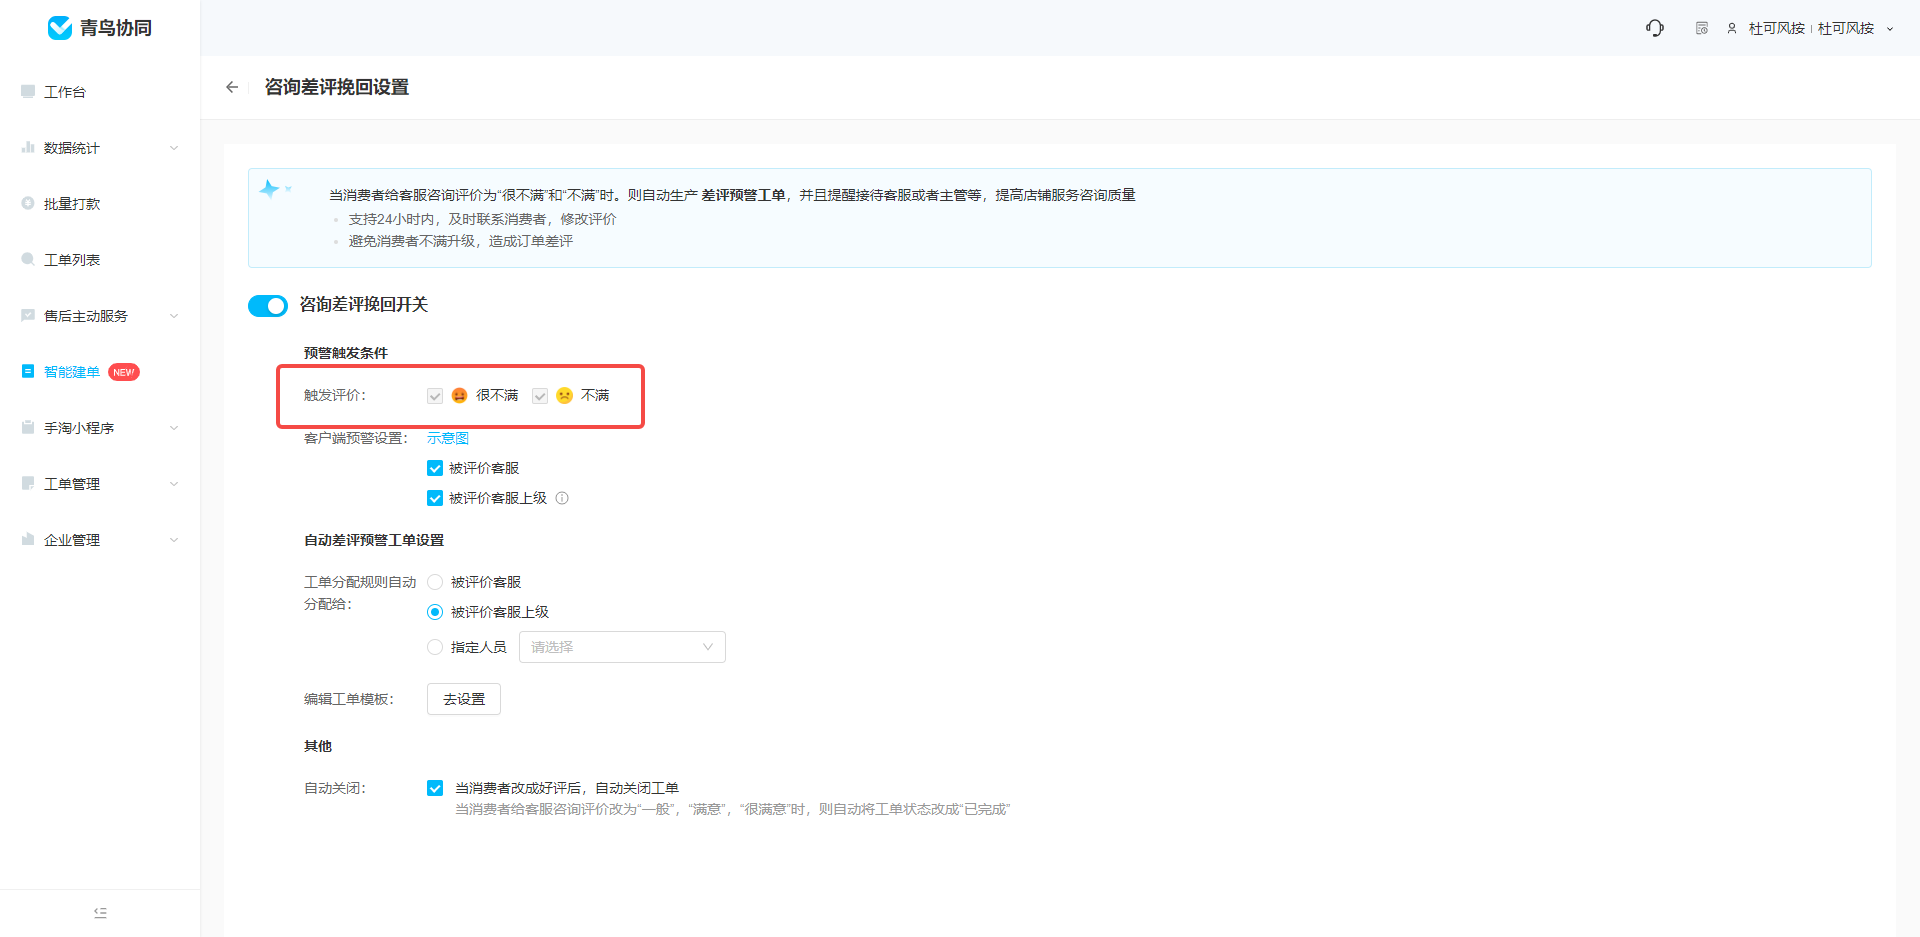Expand the 售后主动服务 menu chevron
This screenshot has width=1920, height=937.
tap(174, 316)
